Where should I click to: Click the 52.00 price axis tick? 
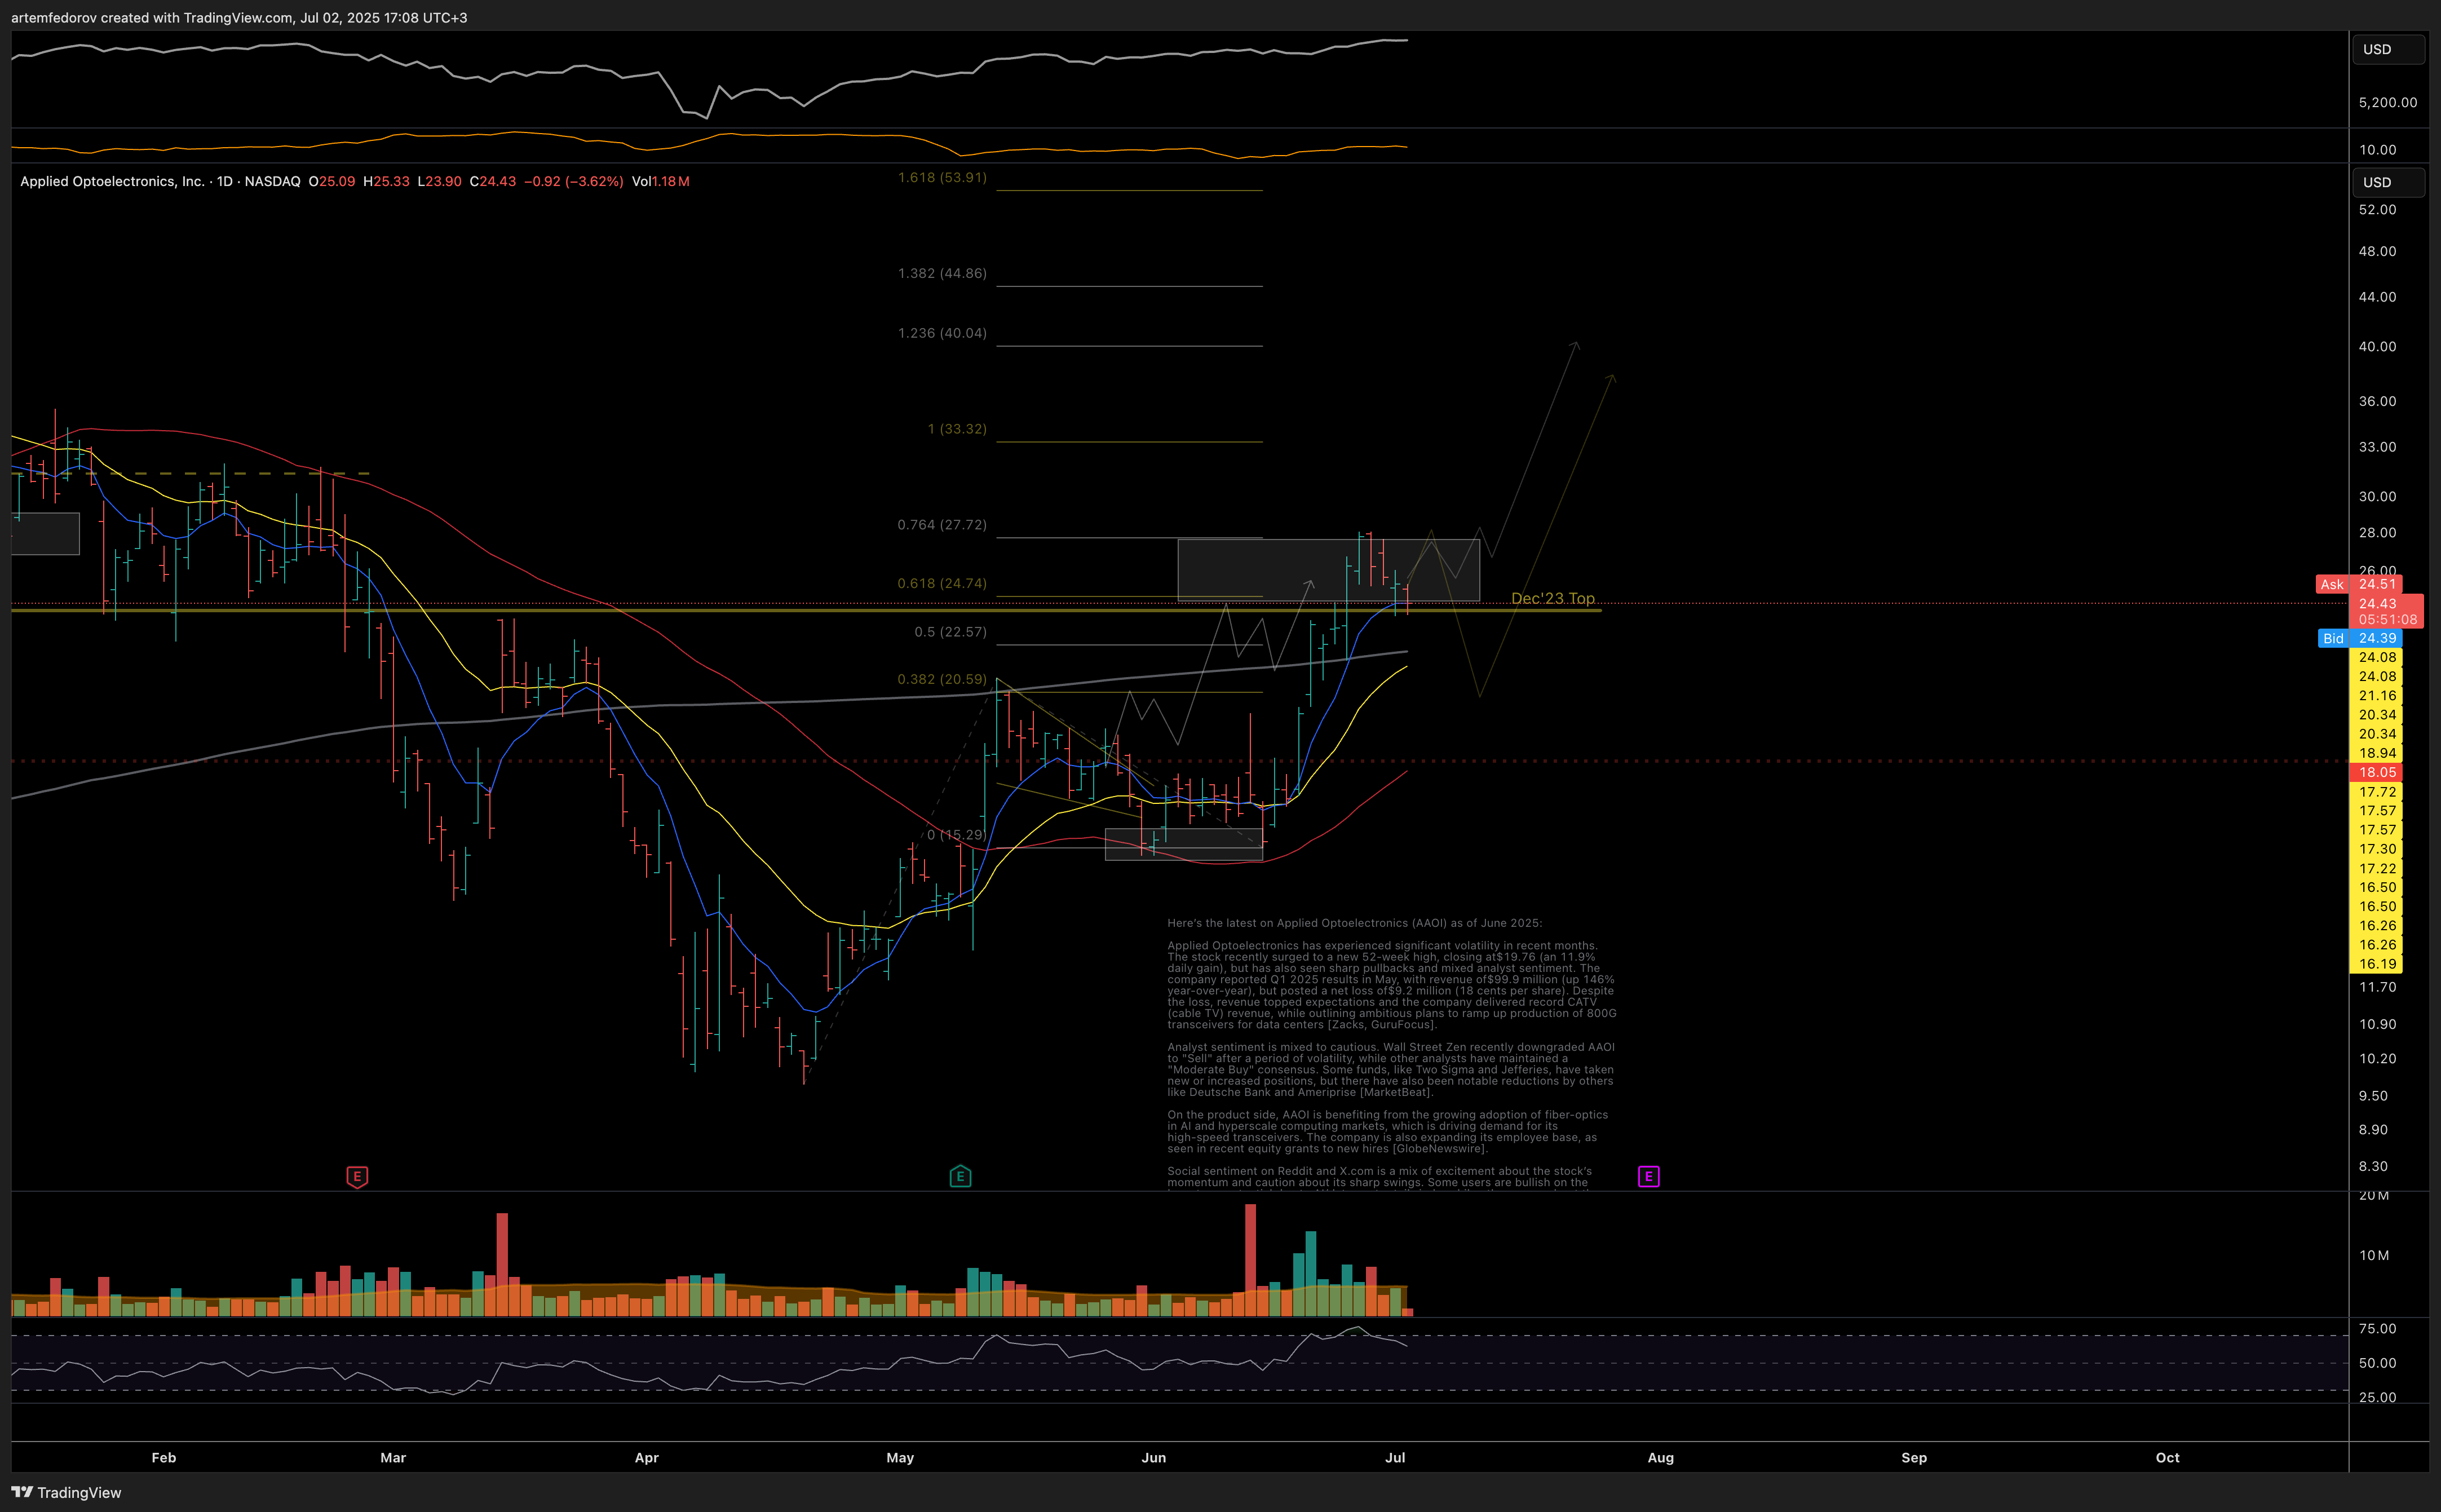coord(2378,210)
